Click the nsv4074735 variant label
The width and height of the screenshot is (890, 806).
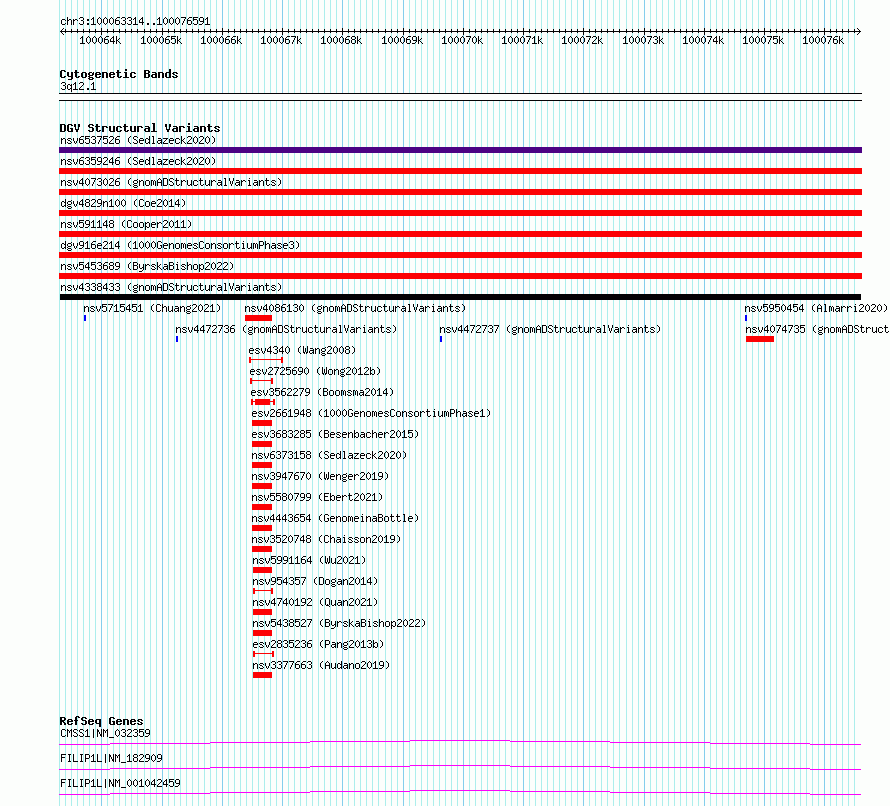click(x=817, y=329)
